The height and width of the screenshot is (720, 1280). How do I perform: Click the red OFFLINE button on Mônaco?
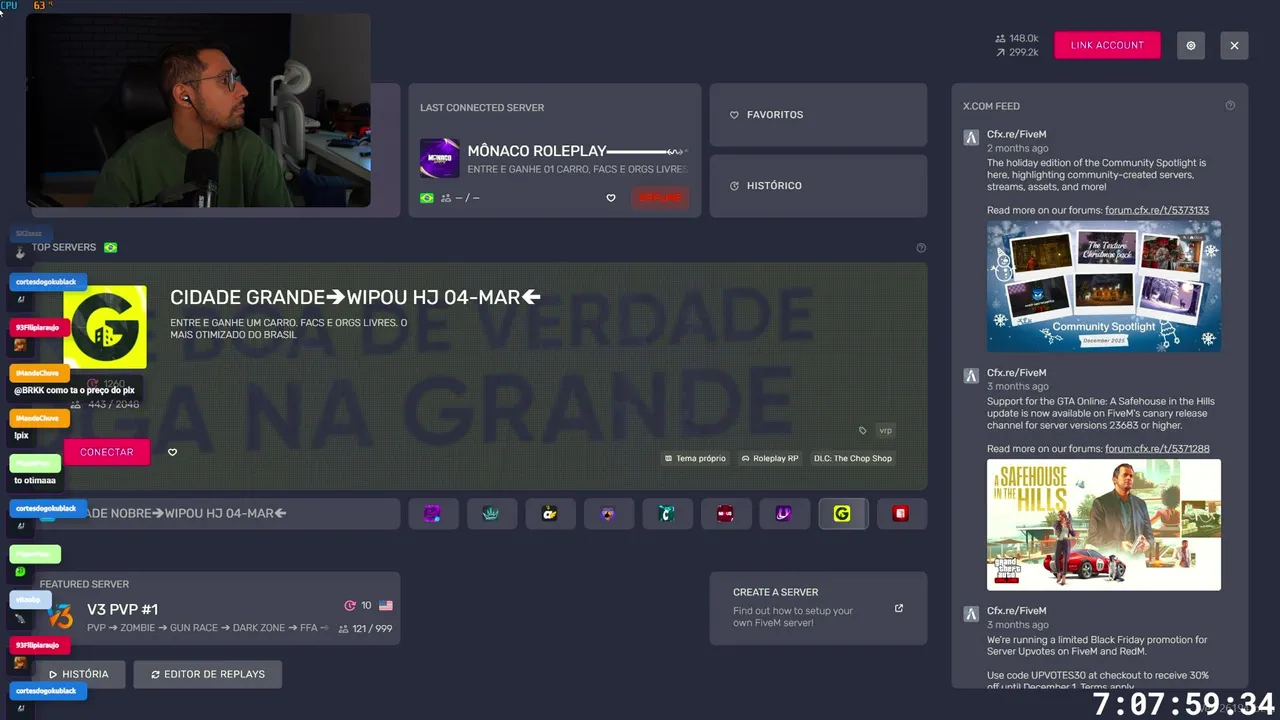(660, 198)
